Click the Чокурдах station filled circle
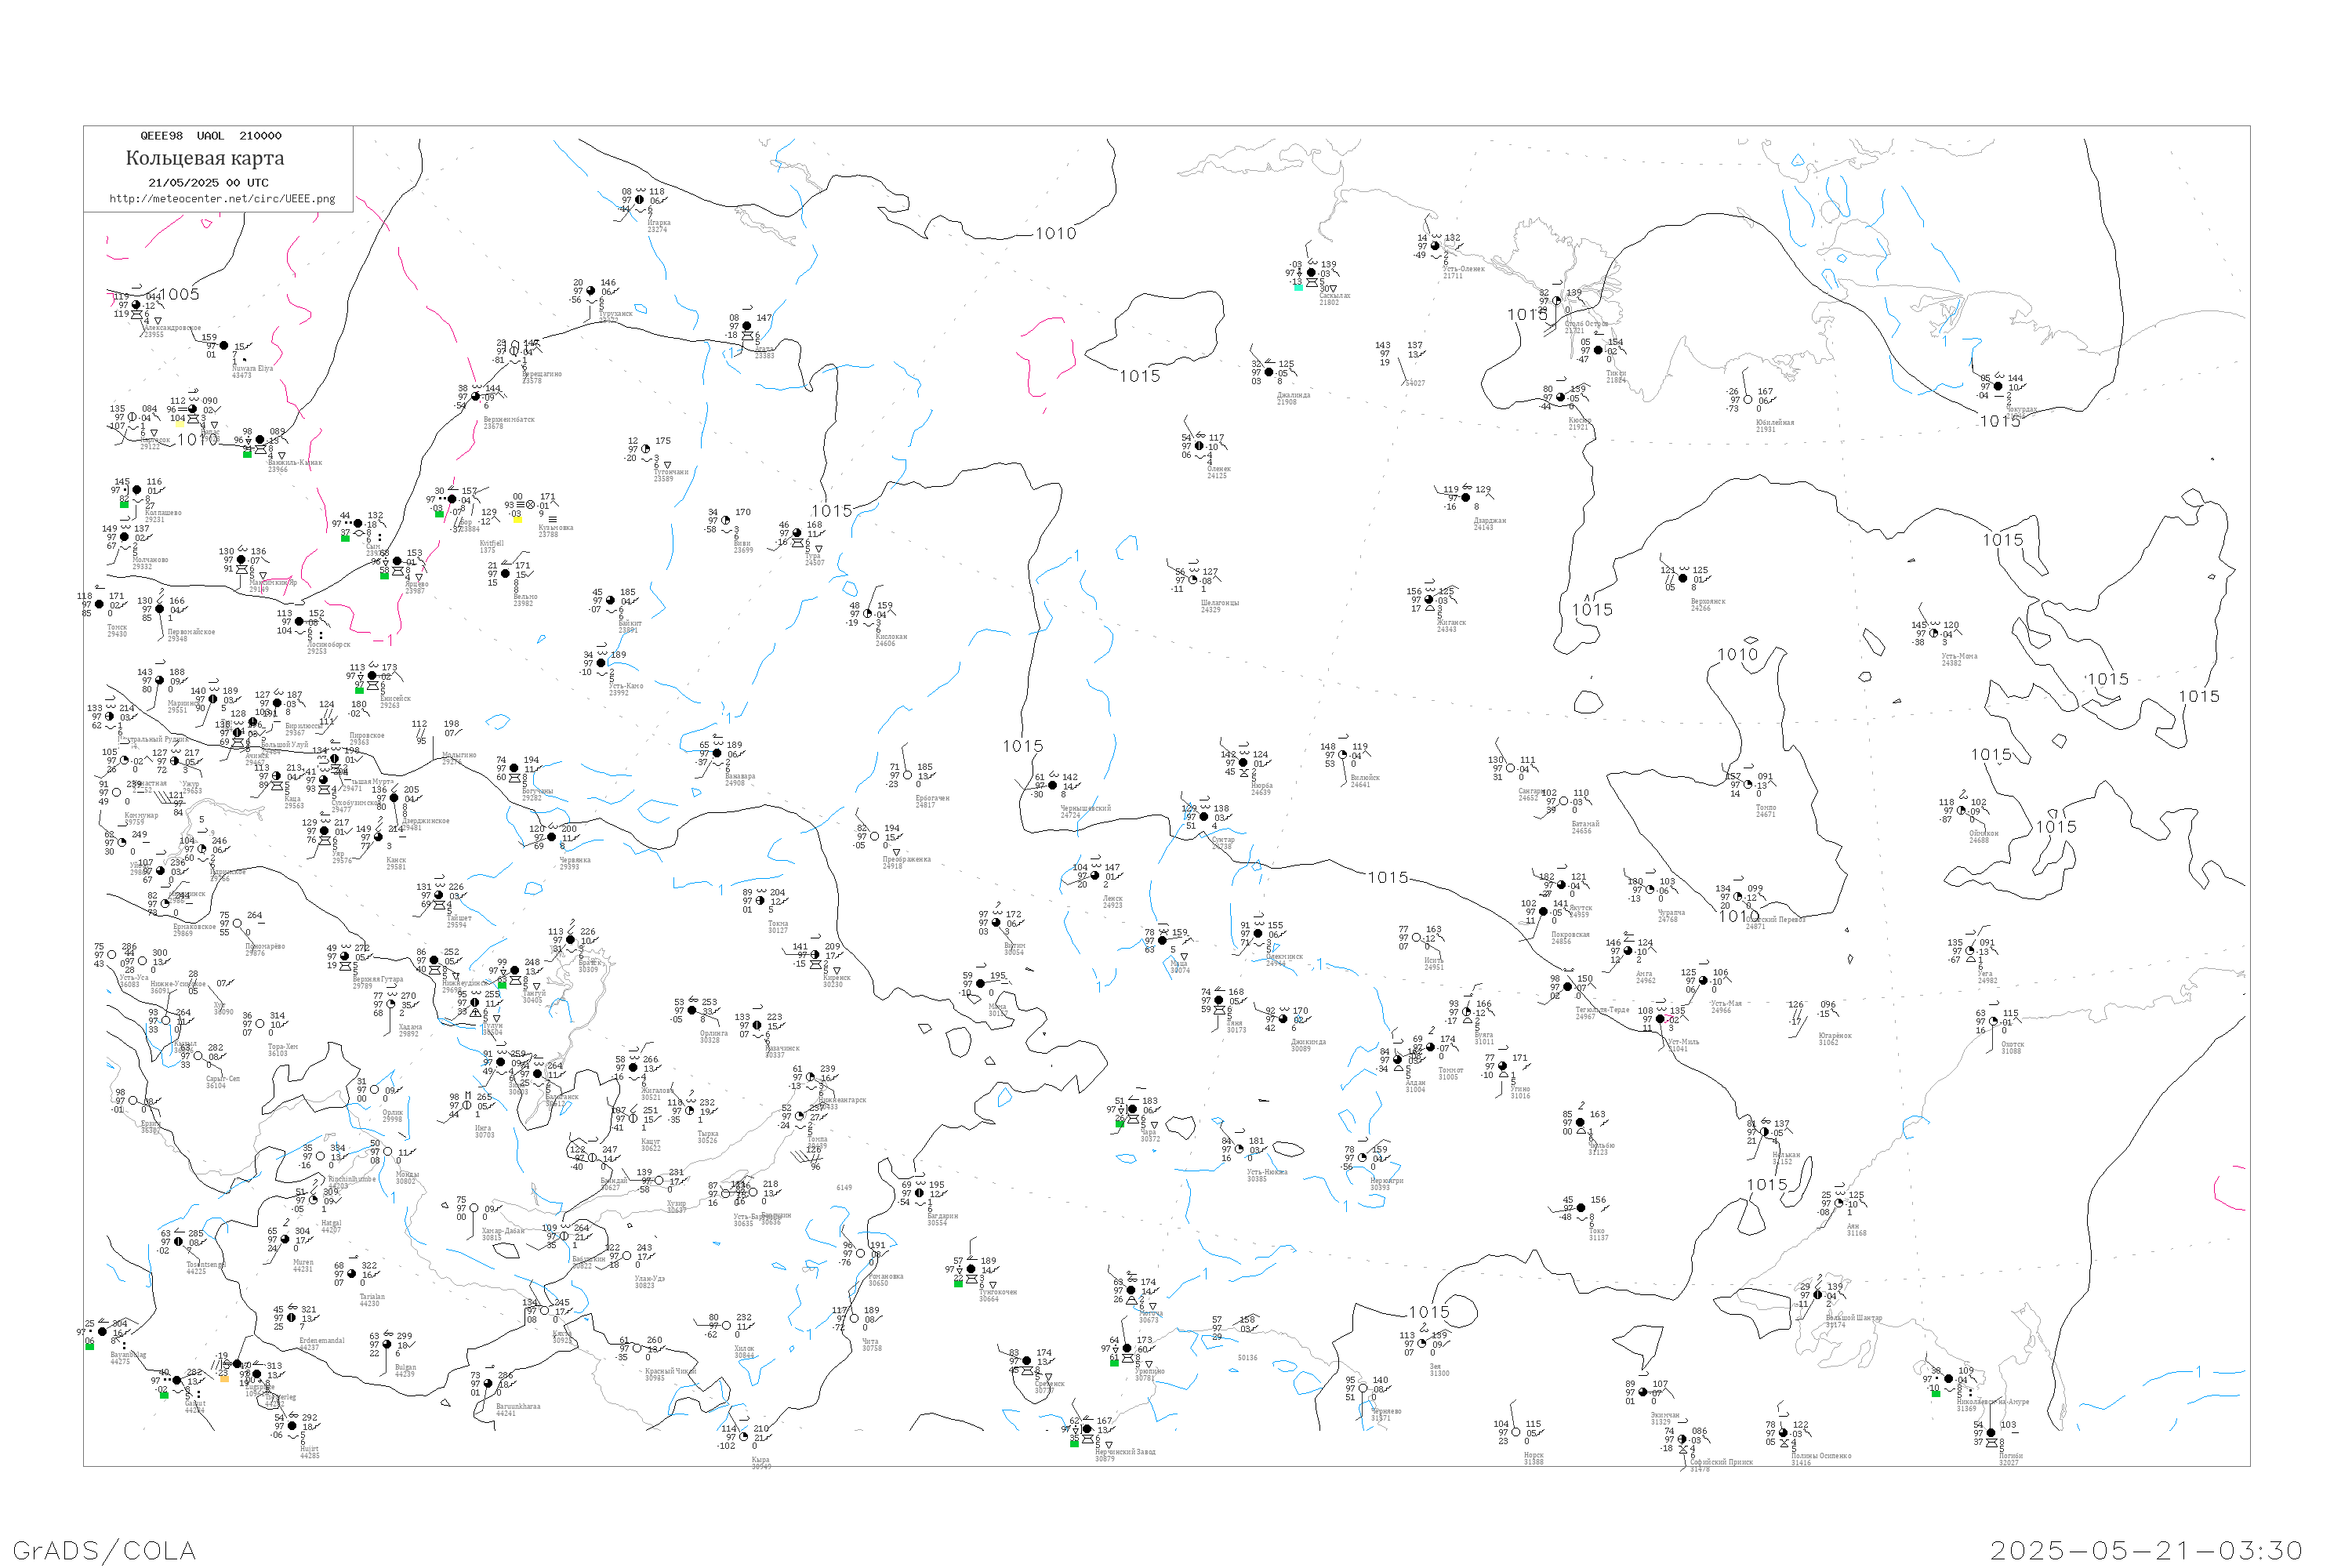Screen dimensions: 2352x1568 pyautogui.click(x=1998, y=387)
